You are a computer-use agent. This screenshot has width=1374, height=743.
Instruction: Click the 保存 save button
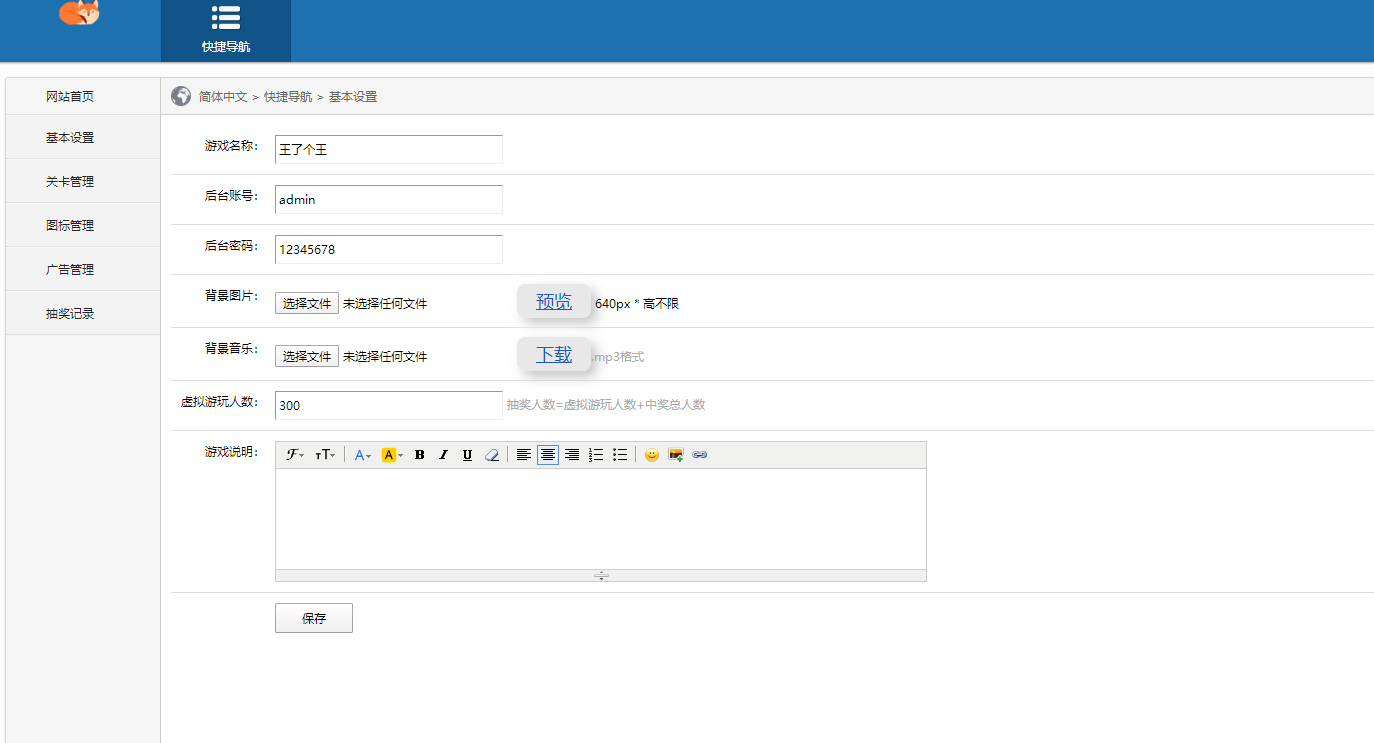click(314, 618)
